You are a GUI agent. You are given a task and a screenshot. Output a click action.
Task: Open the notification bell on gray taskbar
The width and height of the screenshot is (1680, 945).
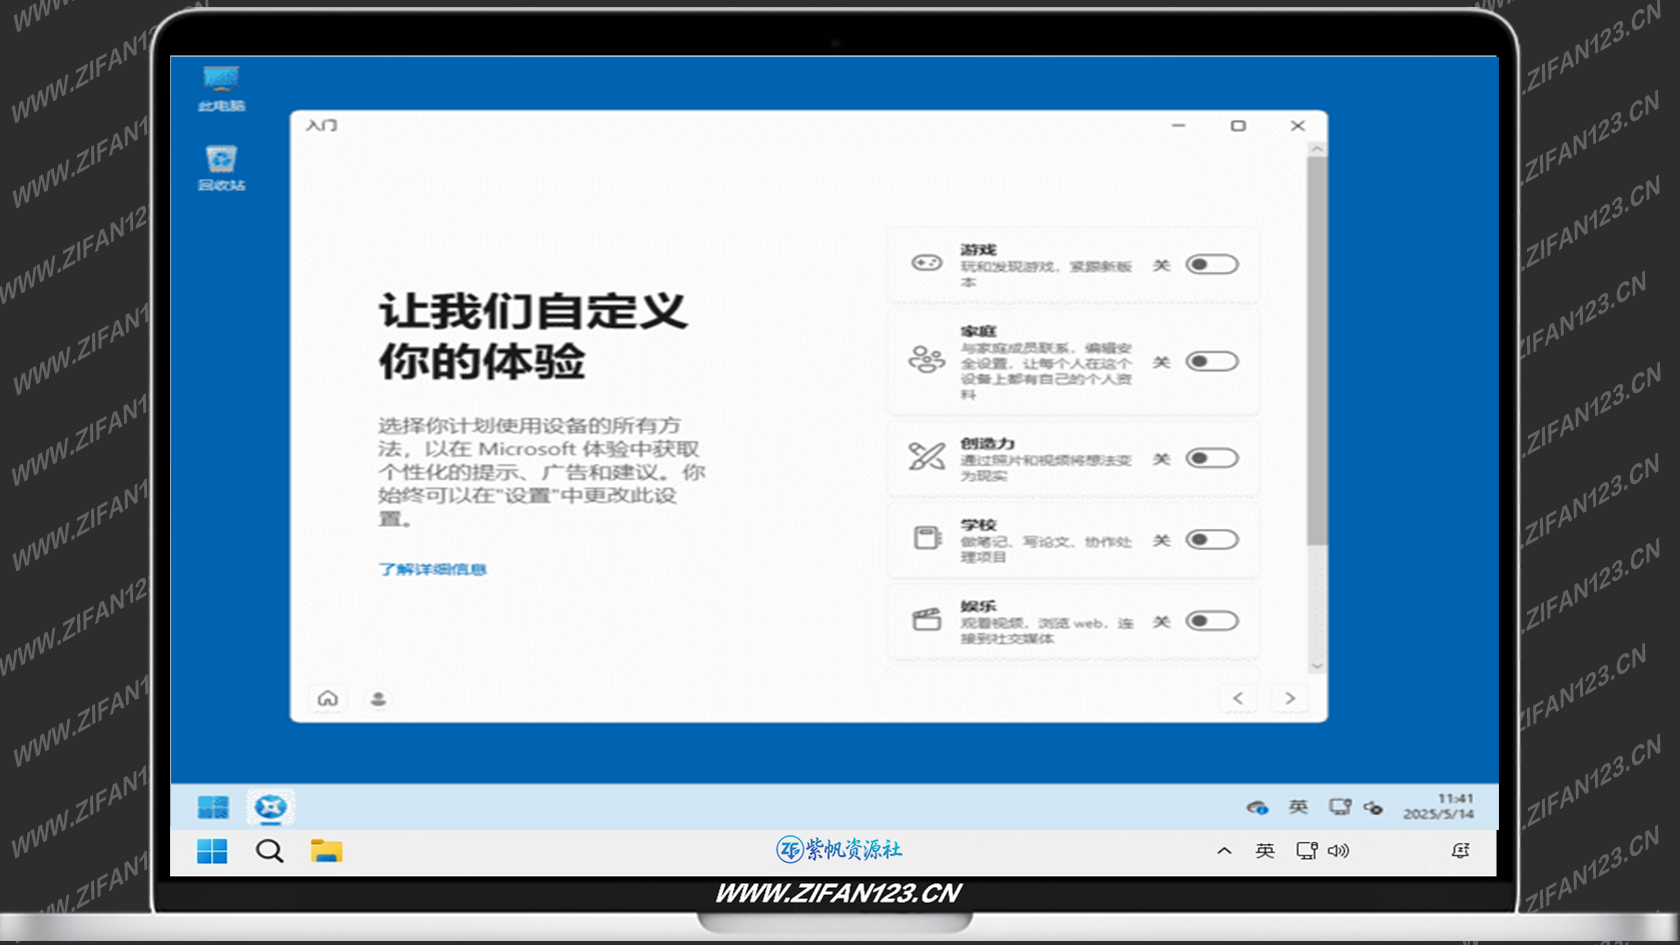1461,851
